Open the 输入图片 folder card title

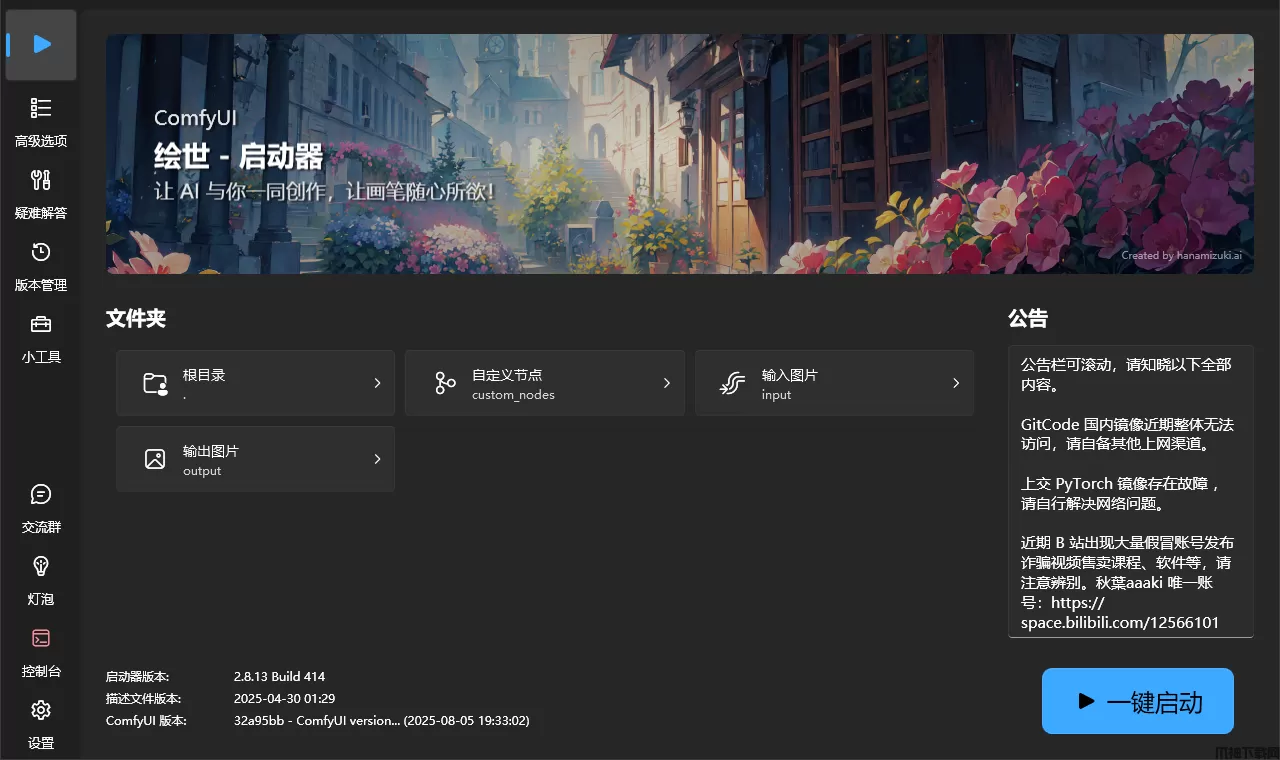[790, 375]
